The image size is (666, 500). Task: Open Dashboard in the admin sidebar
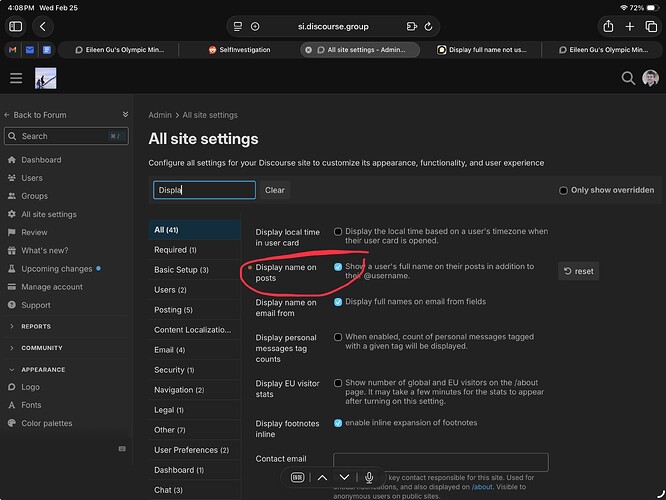pyautogui.click(x=41, y=160)
